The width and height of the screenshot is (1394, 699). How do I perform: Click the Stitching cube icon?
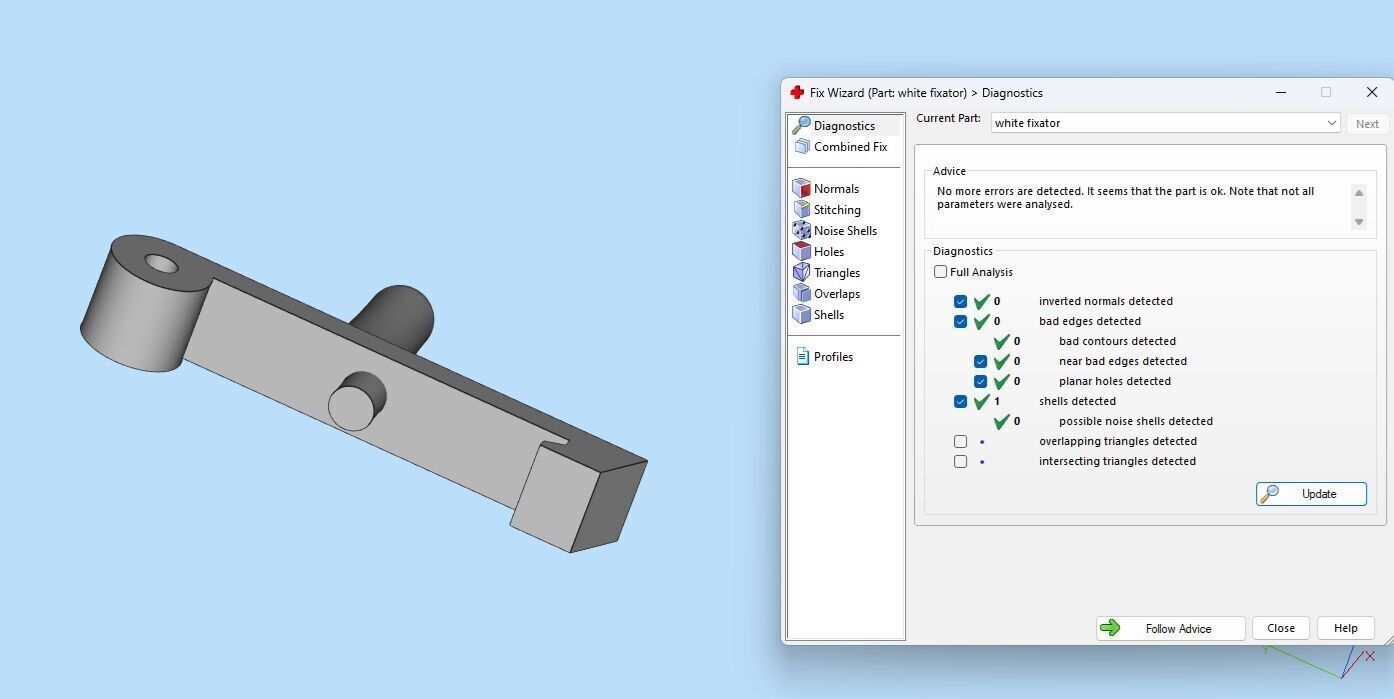point(801,209)
